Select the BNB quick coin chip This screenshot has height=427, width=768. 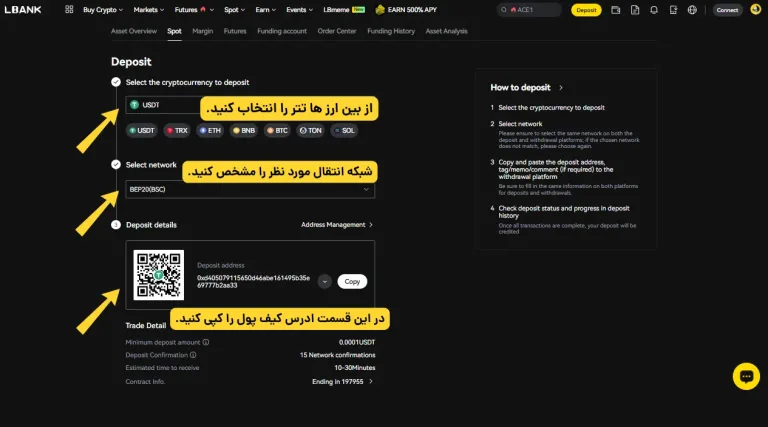243,130
